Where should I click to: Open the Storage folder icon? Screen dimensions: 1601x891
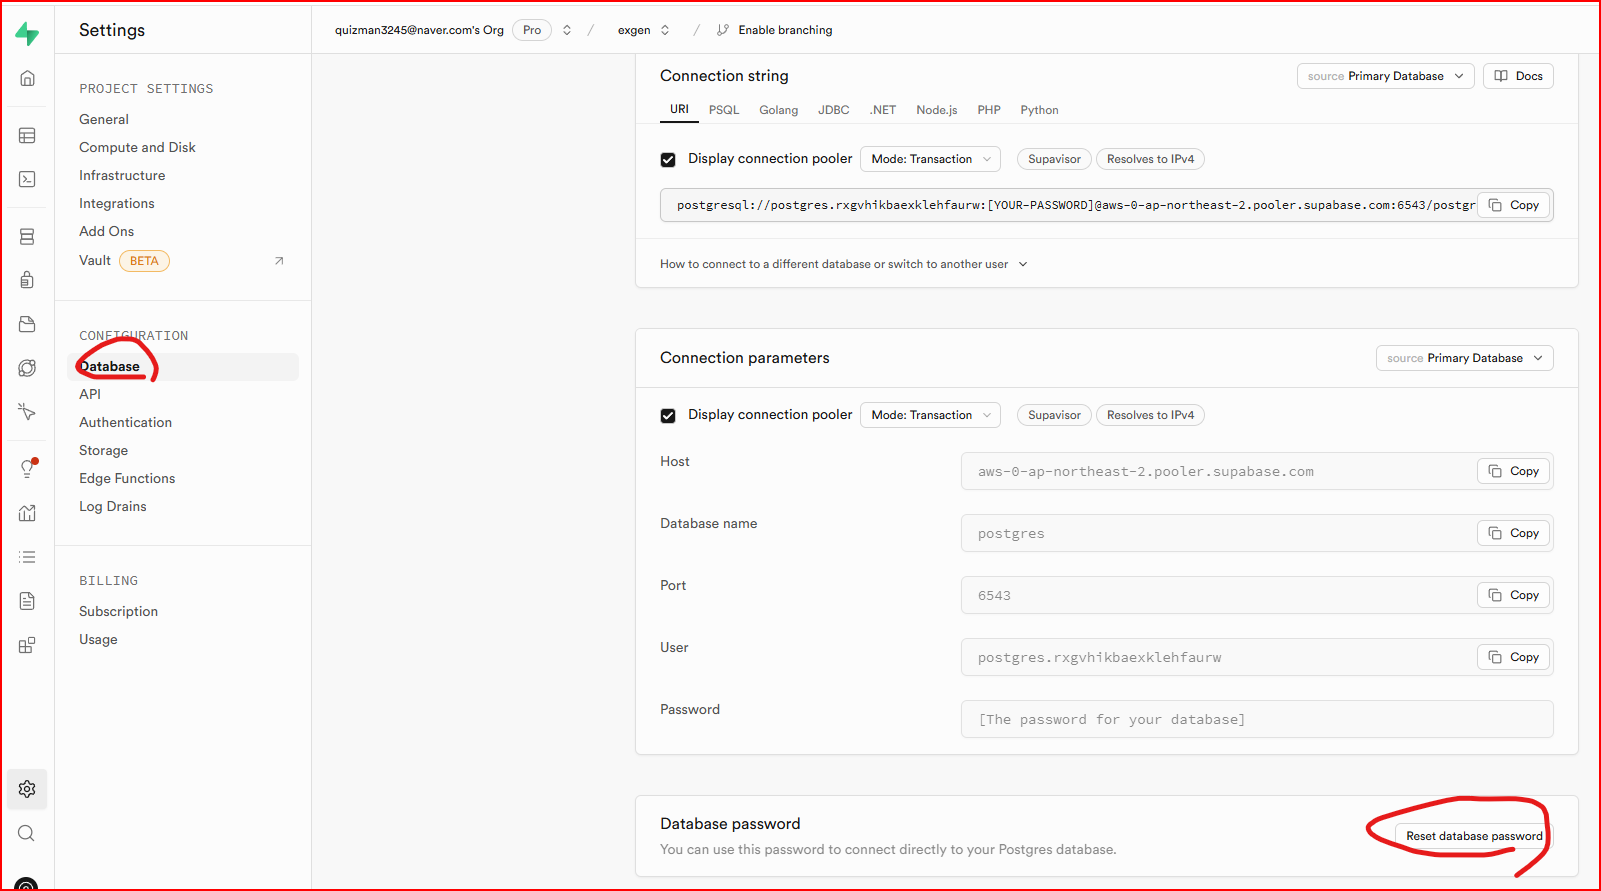[x=27, y=324]
